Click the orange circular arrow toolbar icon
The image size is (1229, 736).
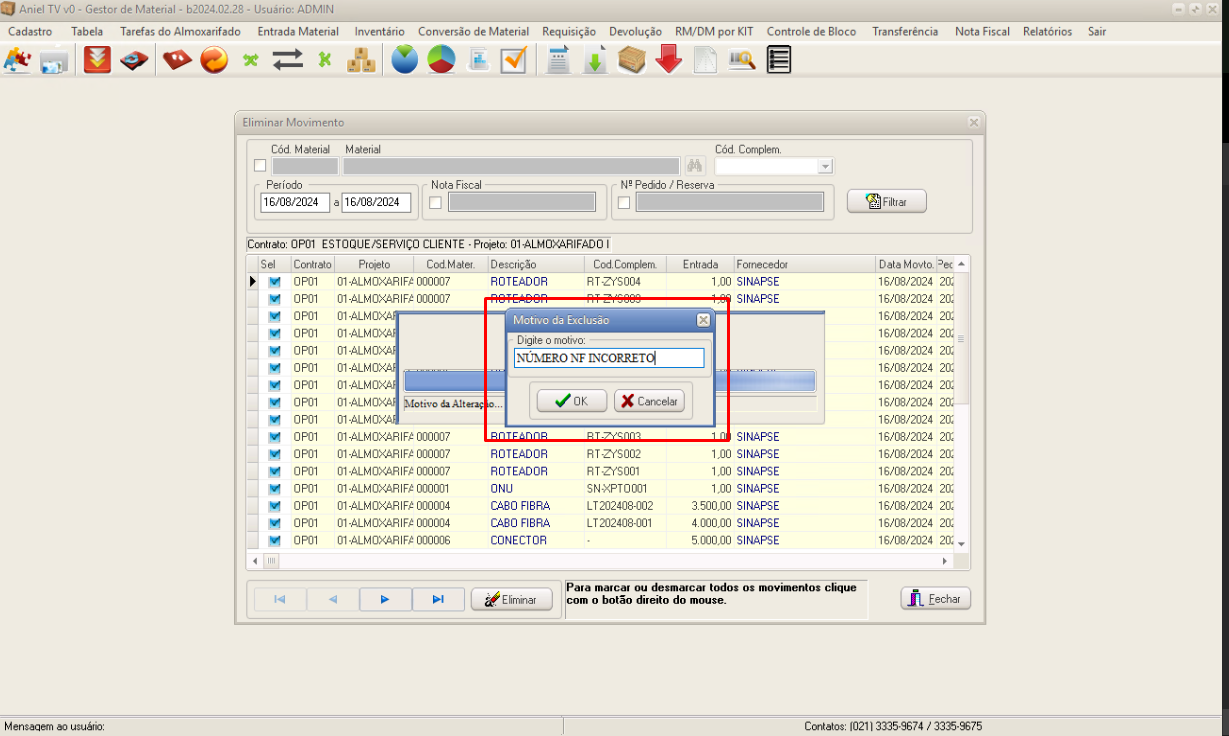click(214, 61)
